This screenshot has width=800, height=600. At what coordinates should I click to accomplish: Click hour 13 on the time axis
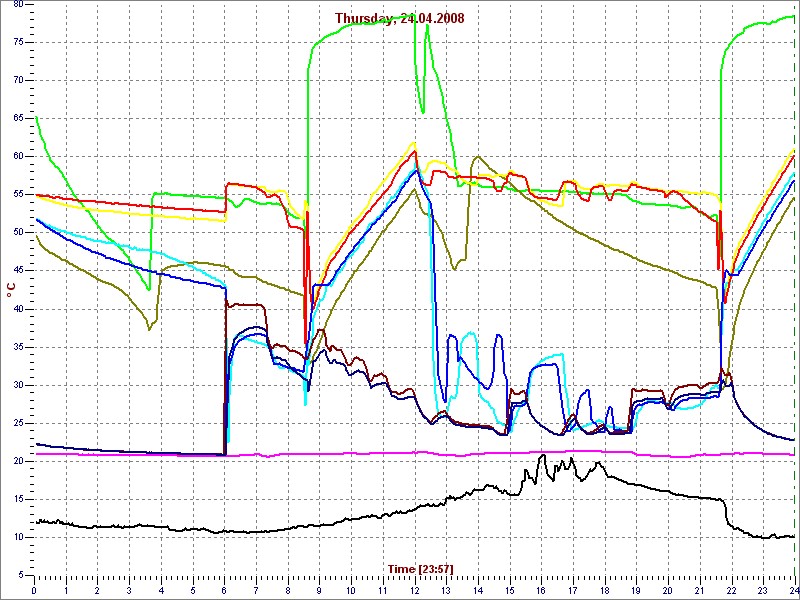(x=446, y=592)
